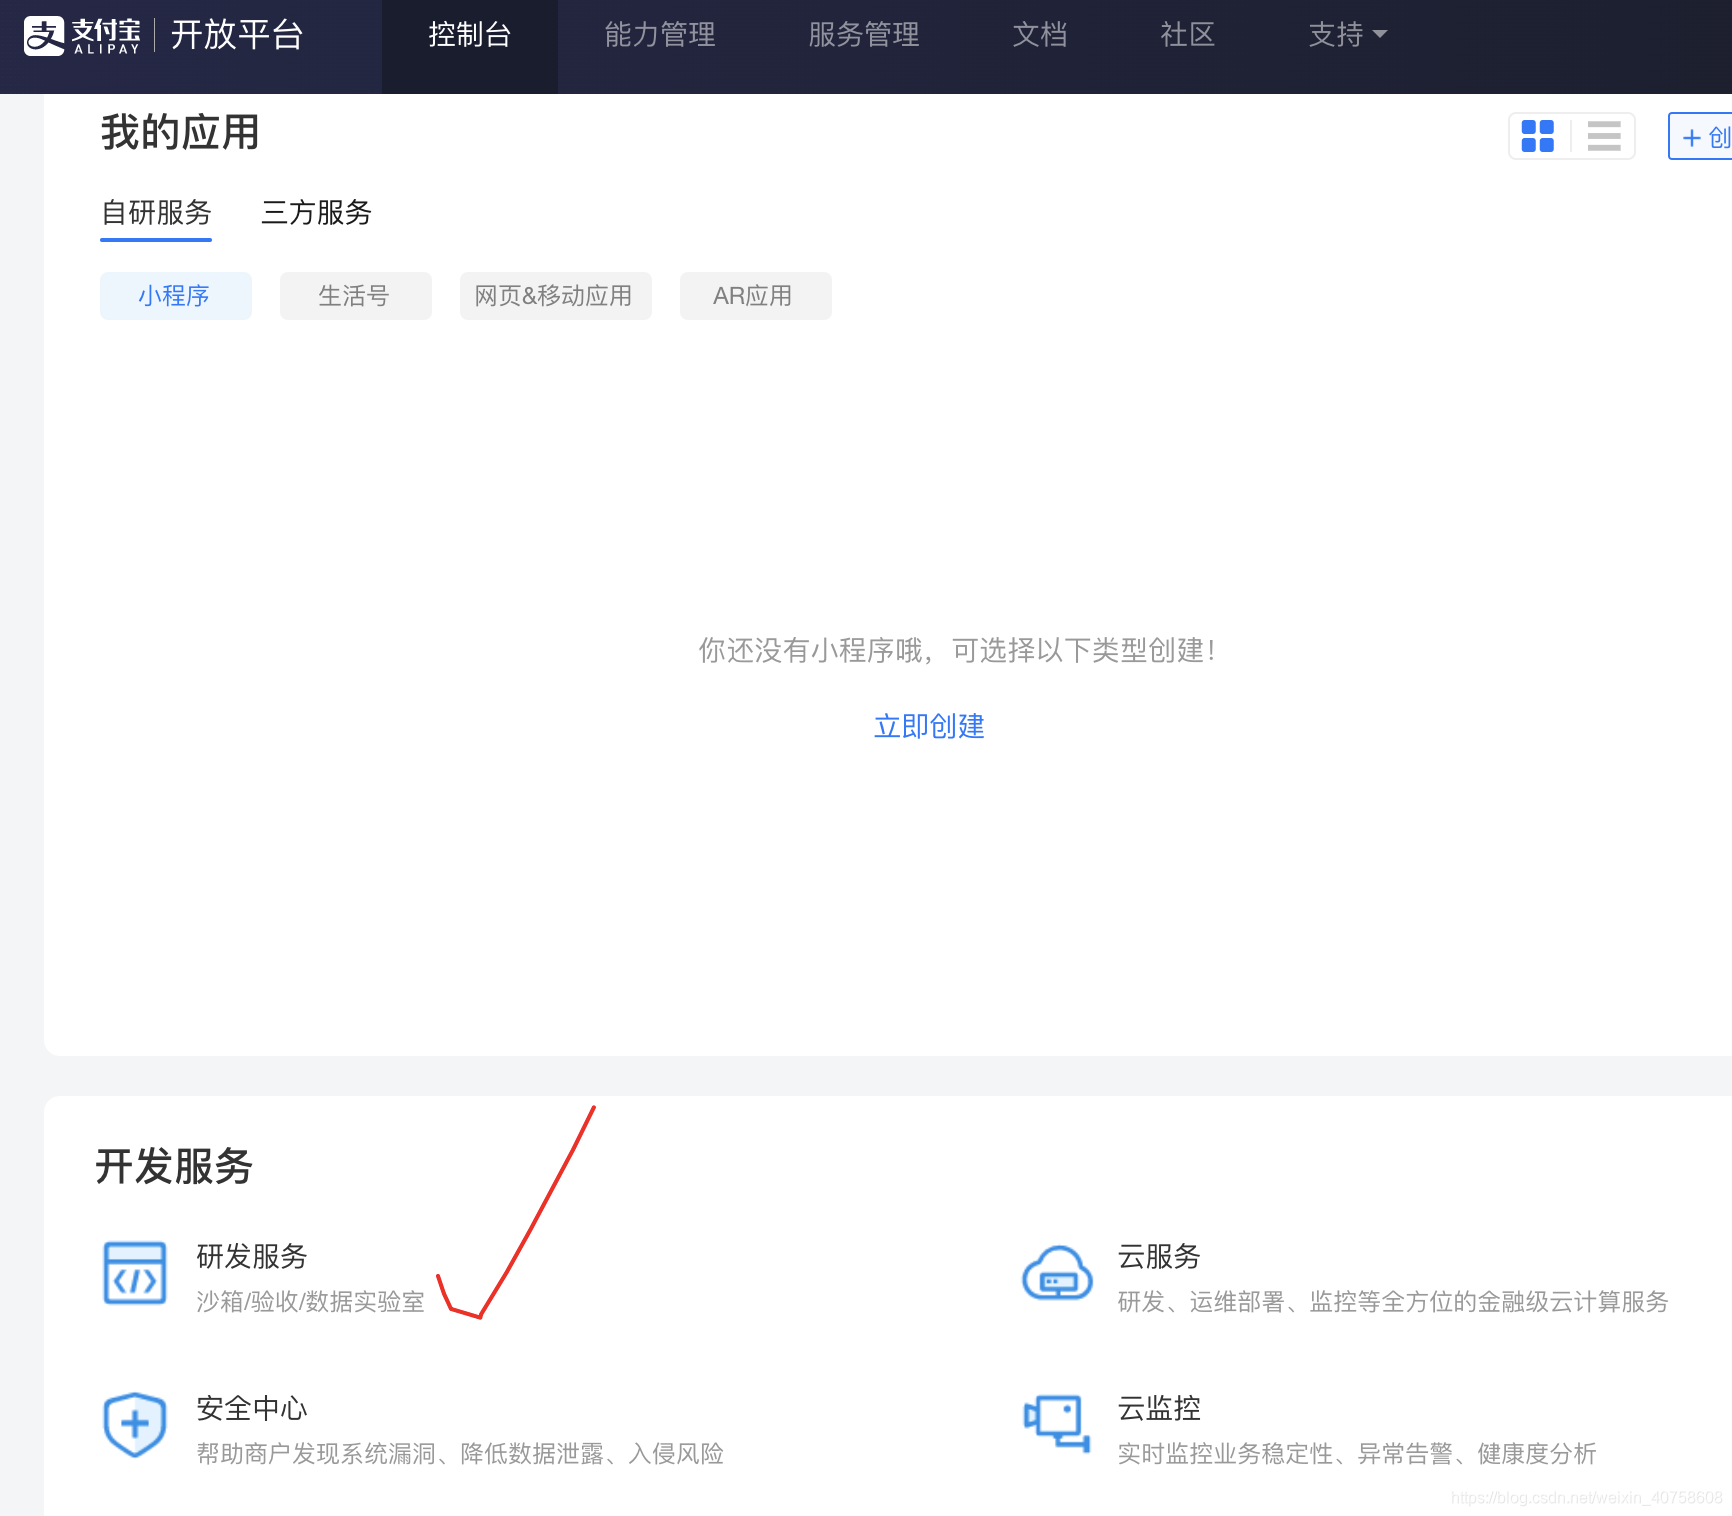Open the 云监控 title link
Viewport: 1732px width, 1516px height.
[1159, 1408]
